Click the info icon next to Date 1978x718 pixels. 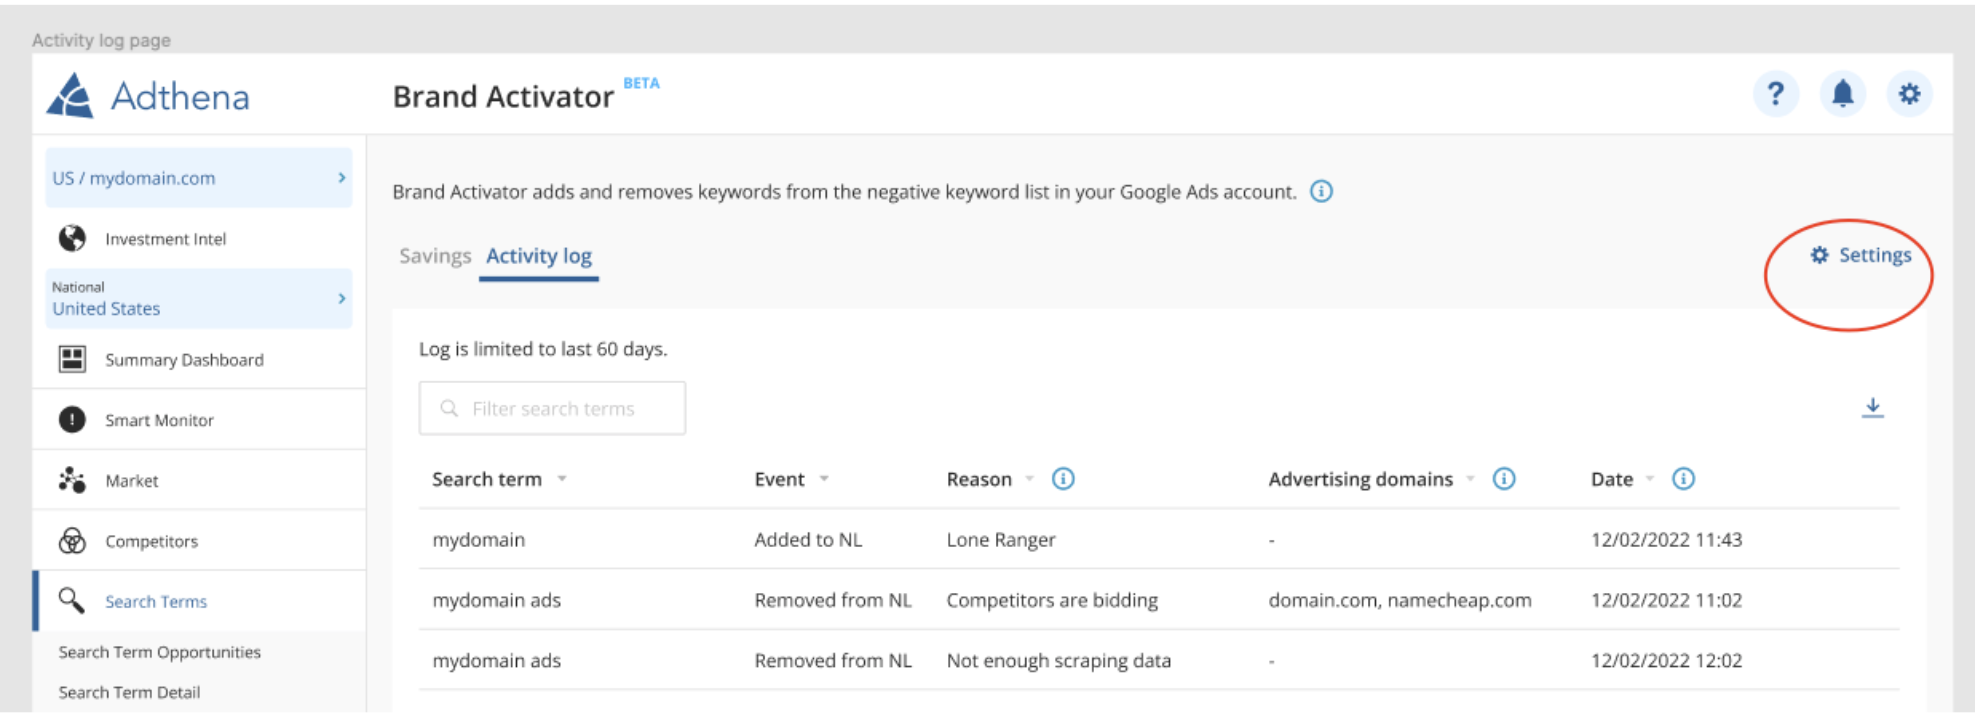1683,479
